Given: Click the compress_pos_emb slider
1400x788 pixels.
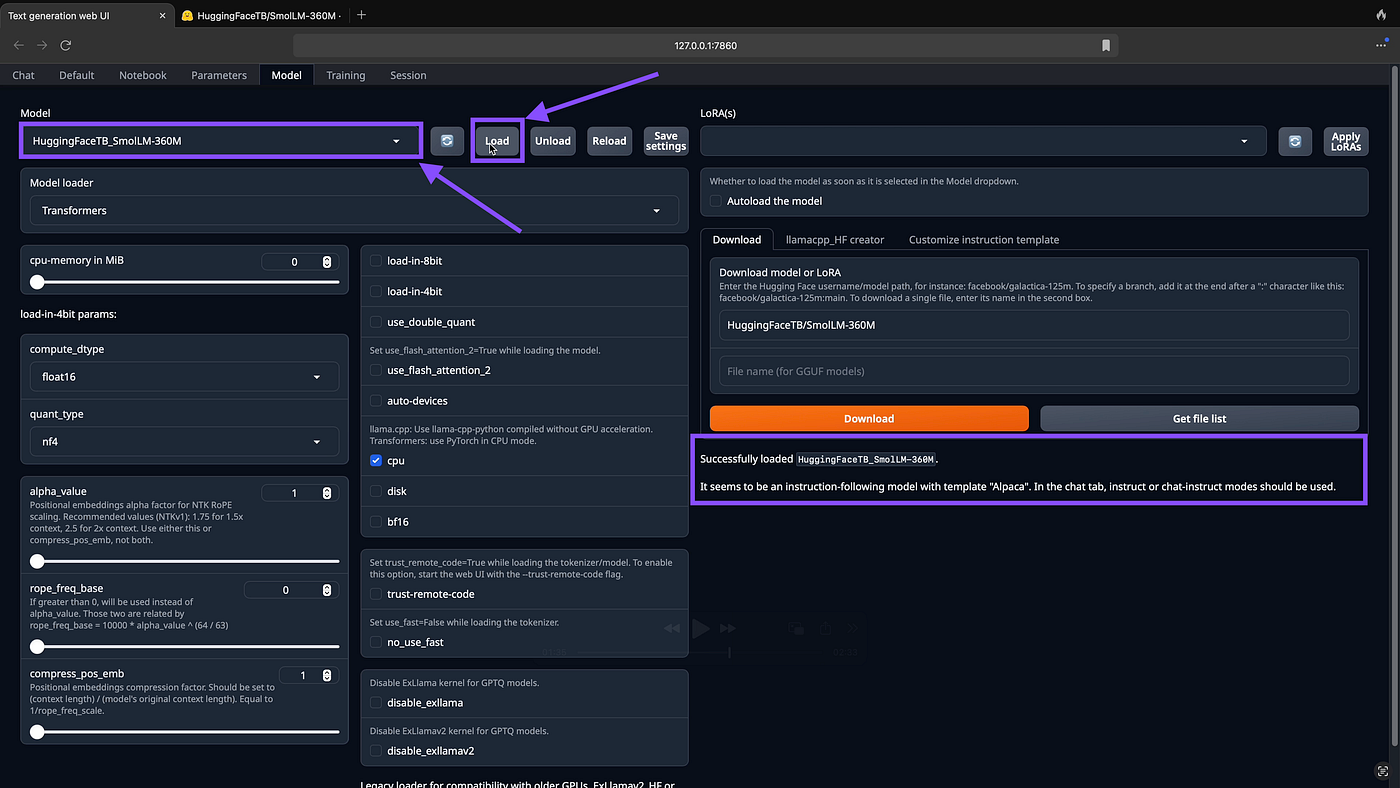Looking at the screenshot, I should click(184, 732).
